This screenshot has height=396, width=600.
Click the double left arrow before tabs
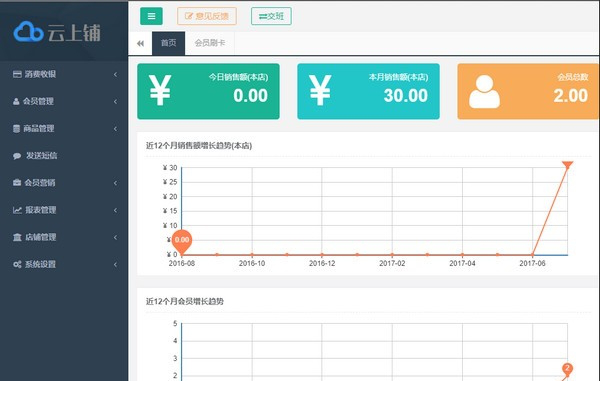coord(140,43)
